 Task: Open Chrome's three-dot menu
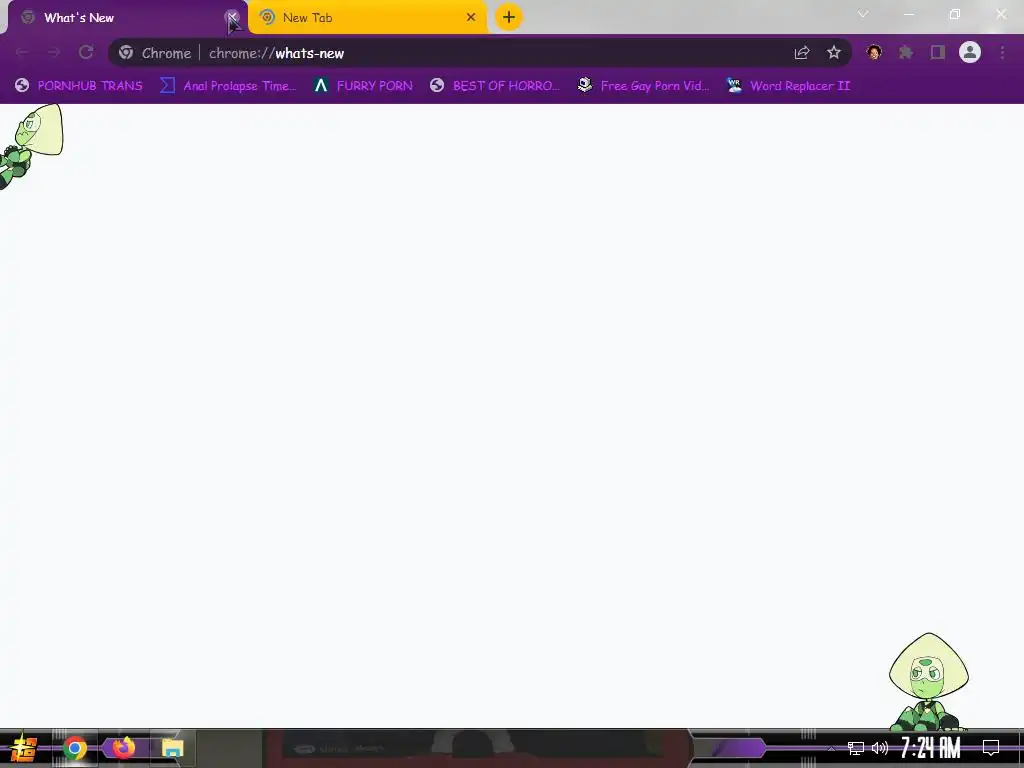coord(1002,52)
